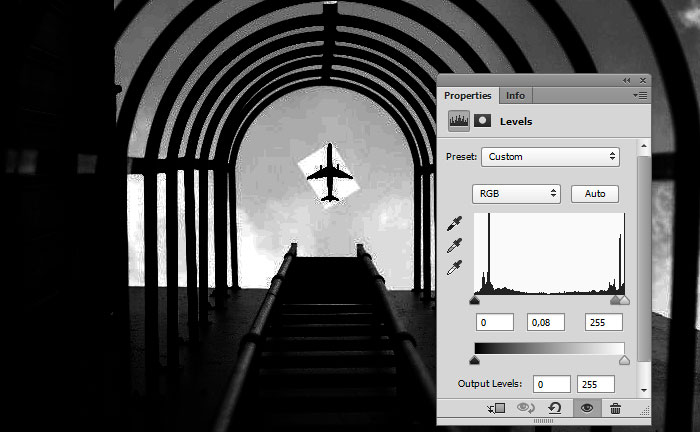The height and width of the screenshot is (432, 700).
Task: Delete the adjustment layer with trash icon
Action: [x=615, y=408]
